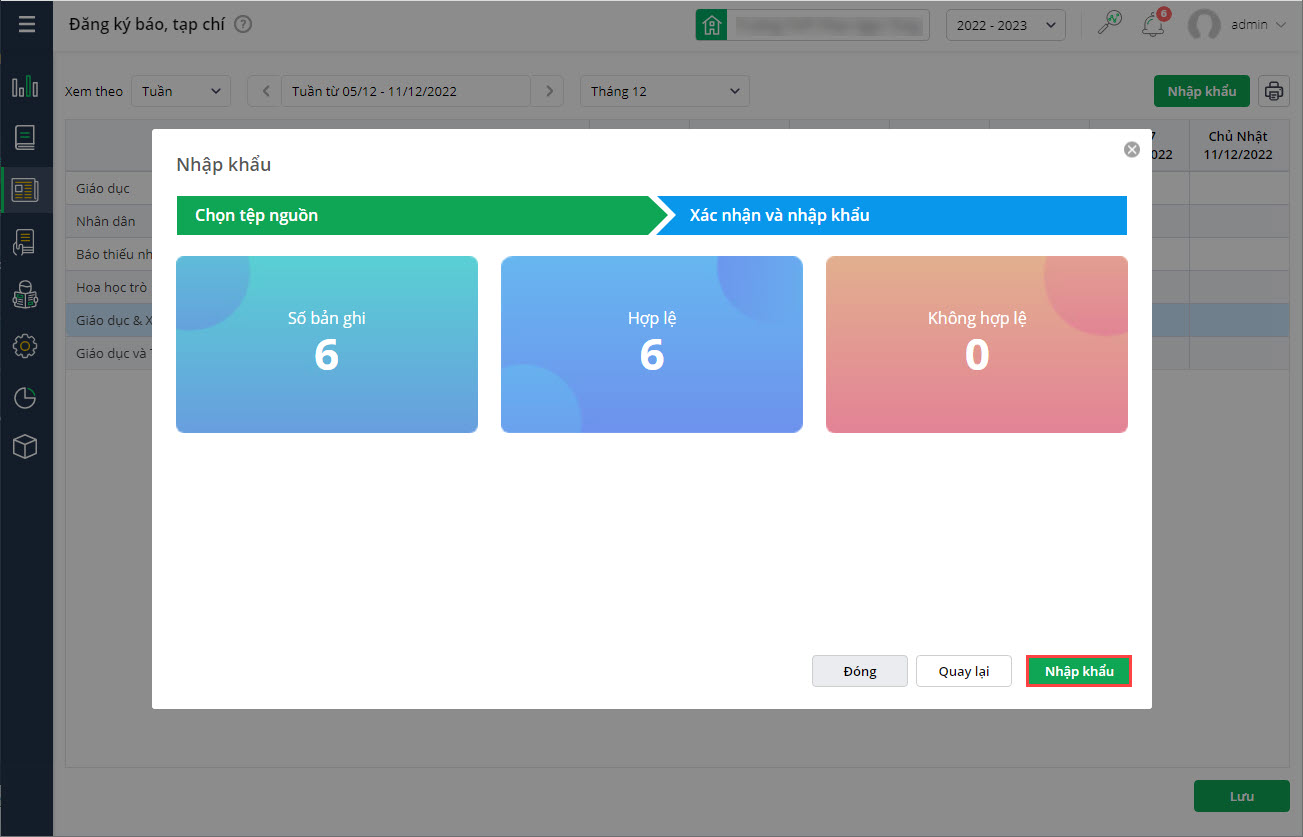Click the help question mark beside page title
Image resolution: width=1303 pixels, height=837 pixels.
pyautogui.click(x=242, y=24)
